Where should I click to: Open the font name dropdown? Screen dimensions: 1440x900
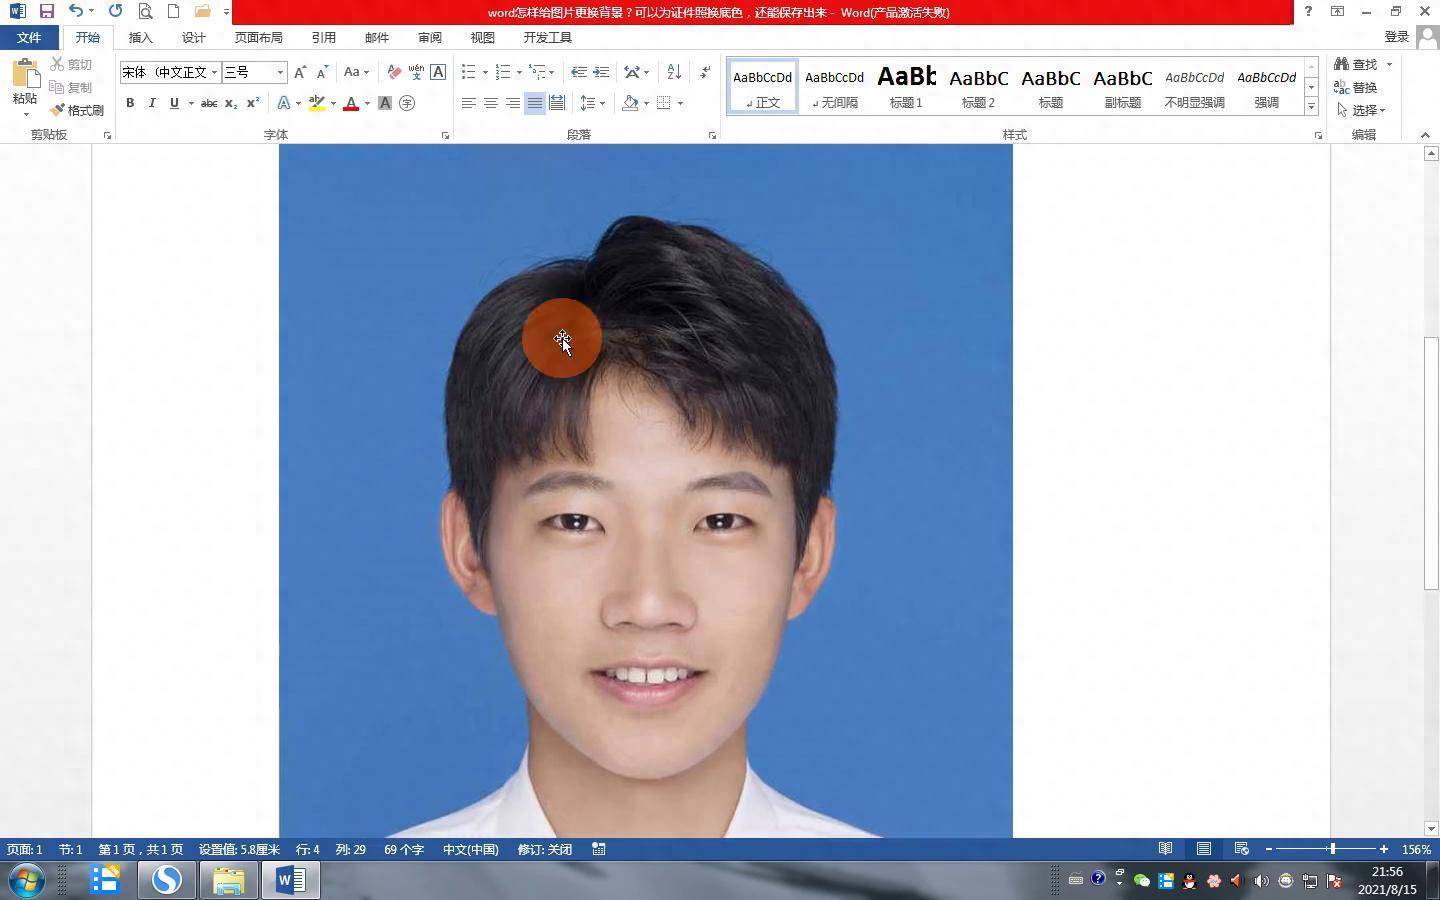click(214, 72)
